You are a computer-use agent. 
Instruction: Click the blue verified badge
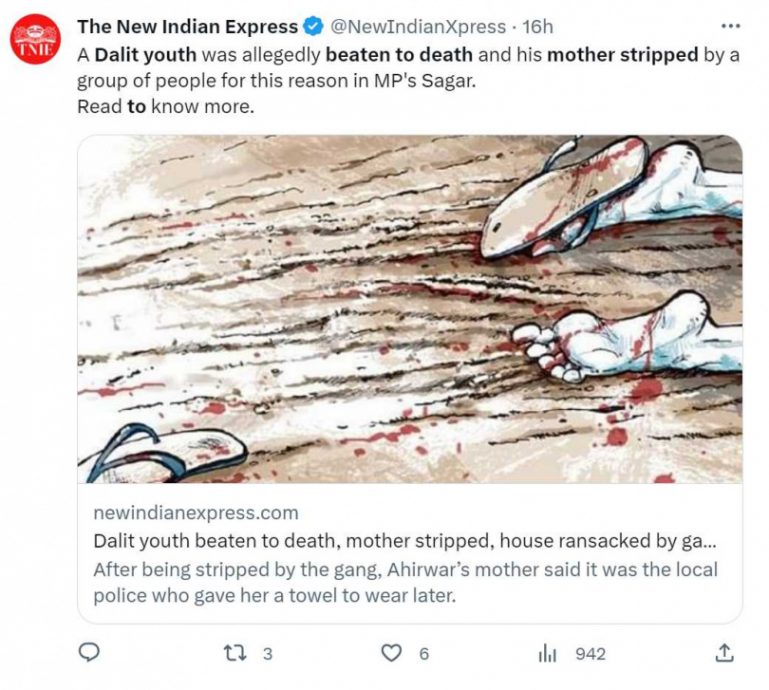[312, 27]
